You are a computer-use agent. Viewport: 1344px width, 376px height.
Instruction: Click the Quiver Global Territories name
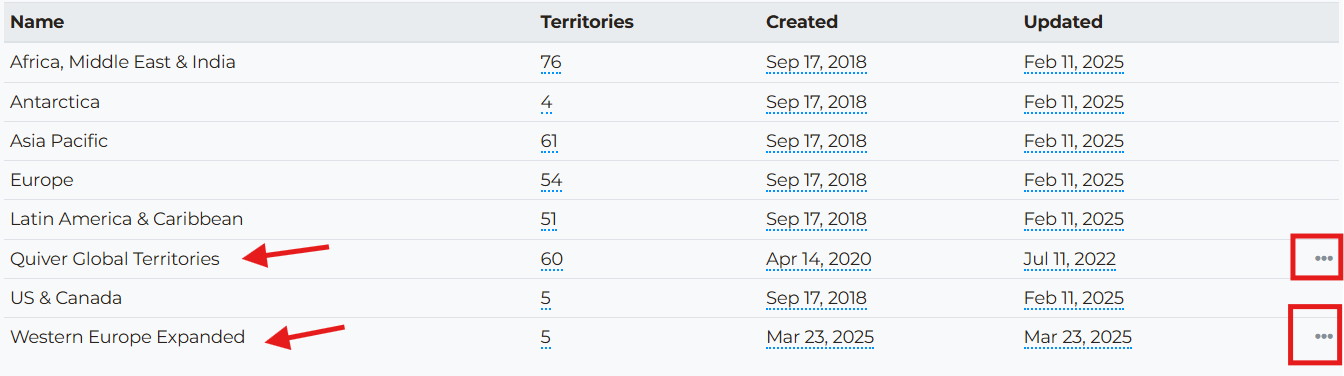(x=115, y=259)
